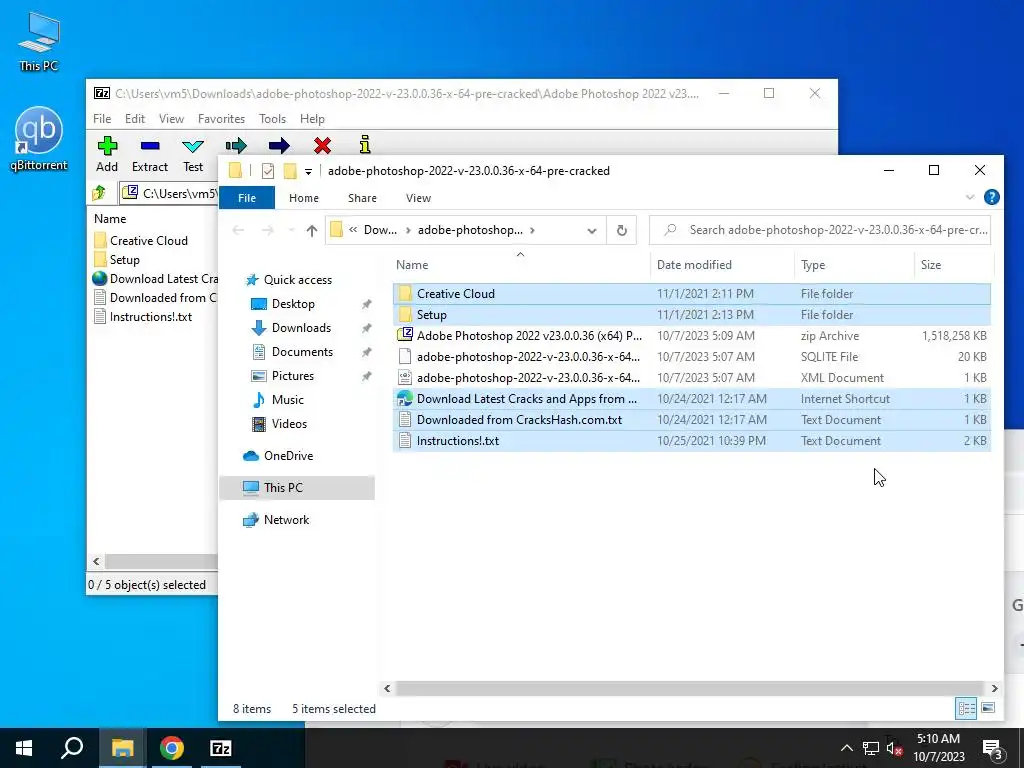Open address bar history dropdown
1024x768 pixels.
(592, 231)
